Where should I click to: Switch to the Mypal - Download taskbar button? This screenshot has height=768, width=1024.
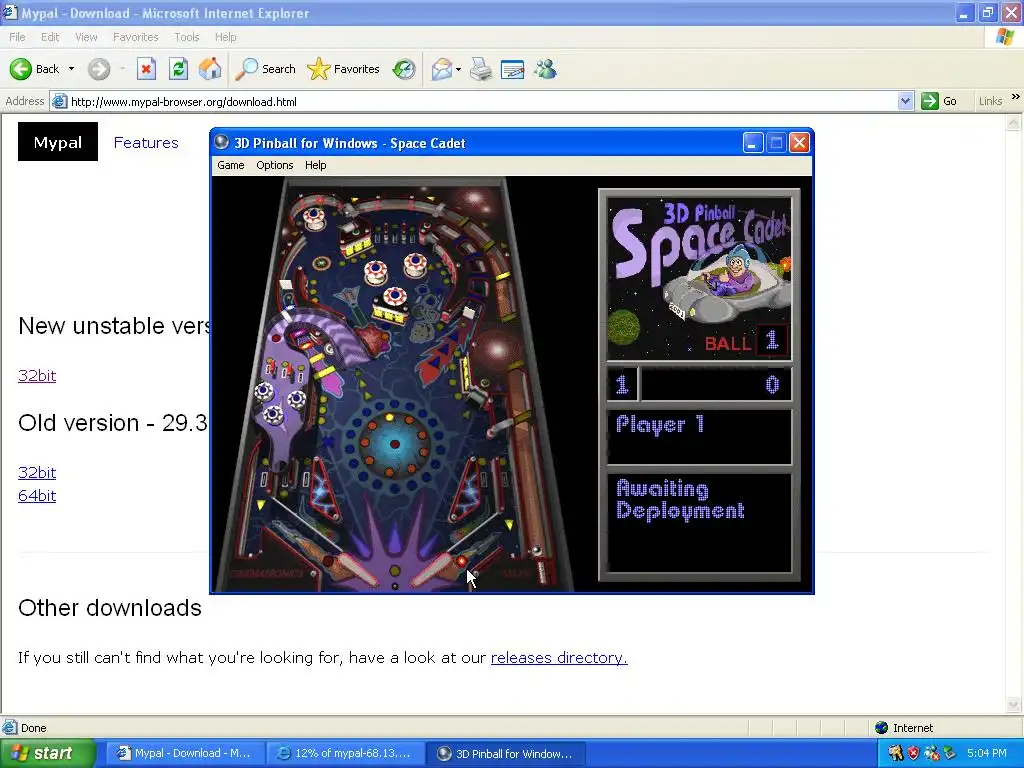click(185, 754)
